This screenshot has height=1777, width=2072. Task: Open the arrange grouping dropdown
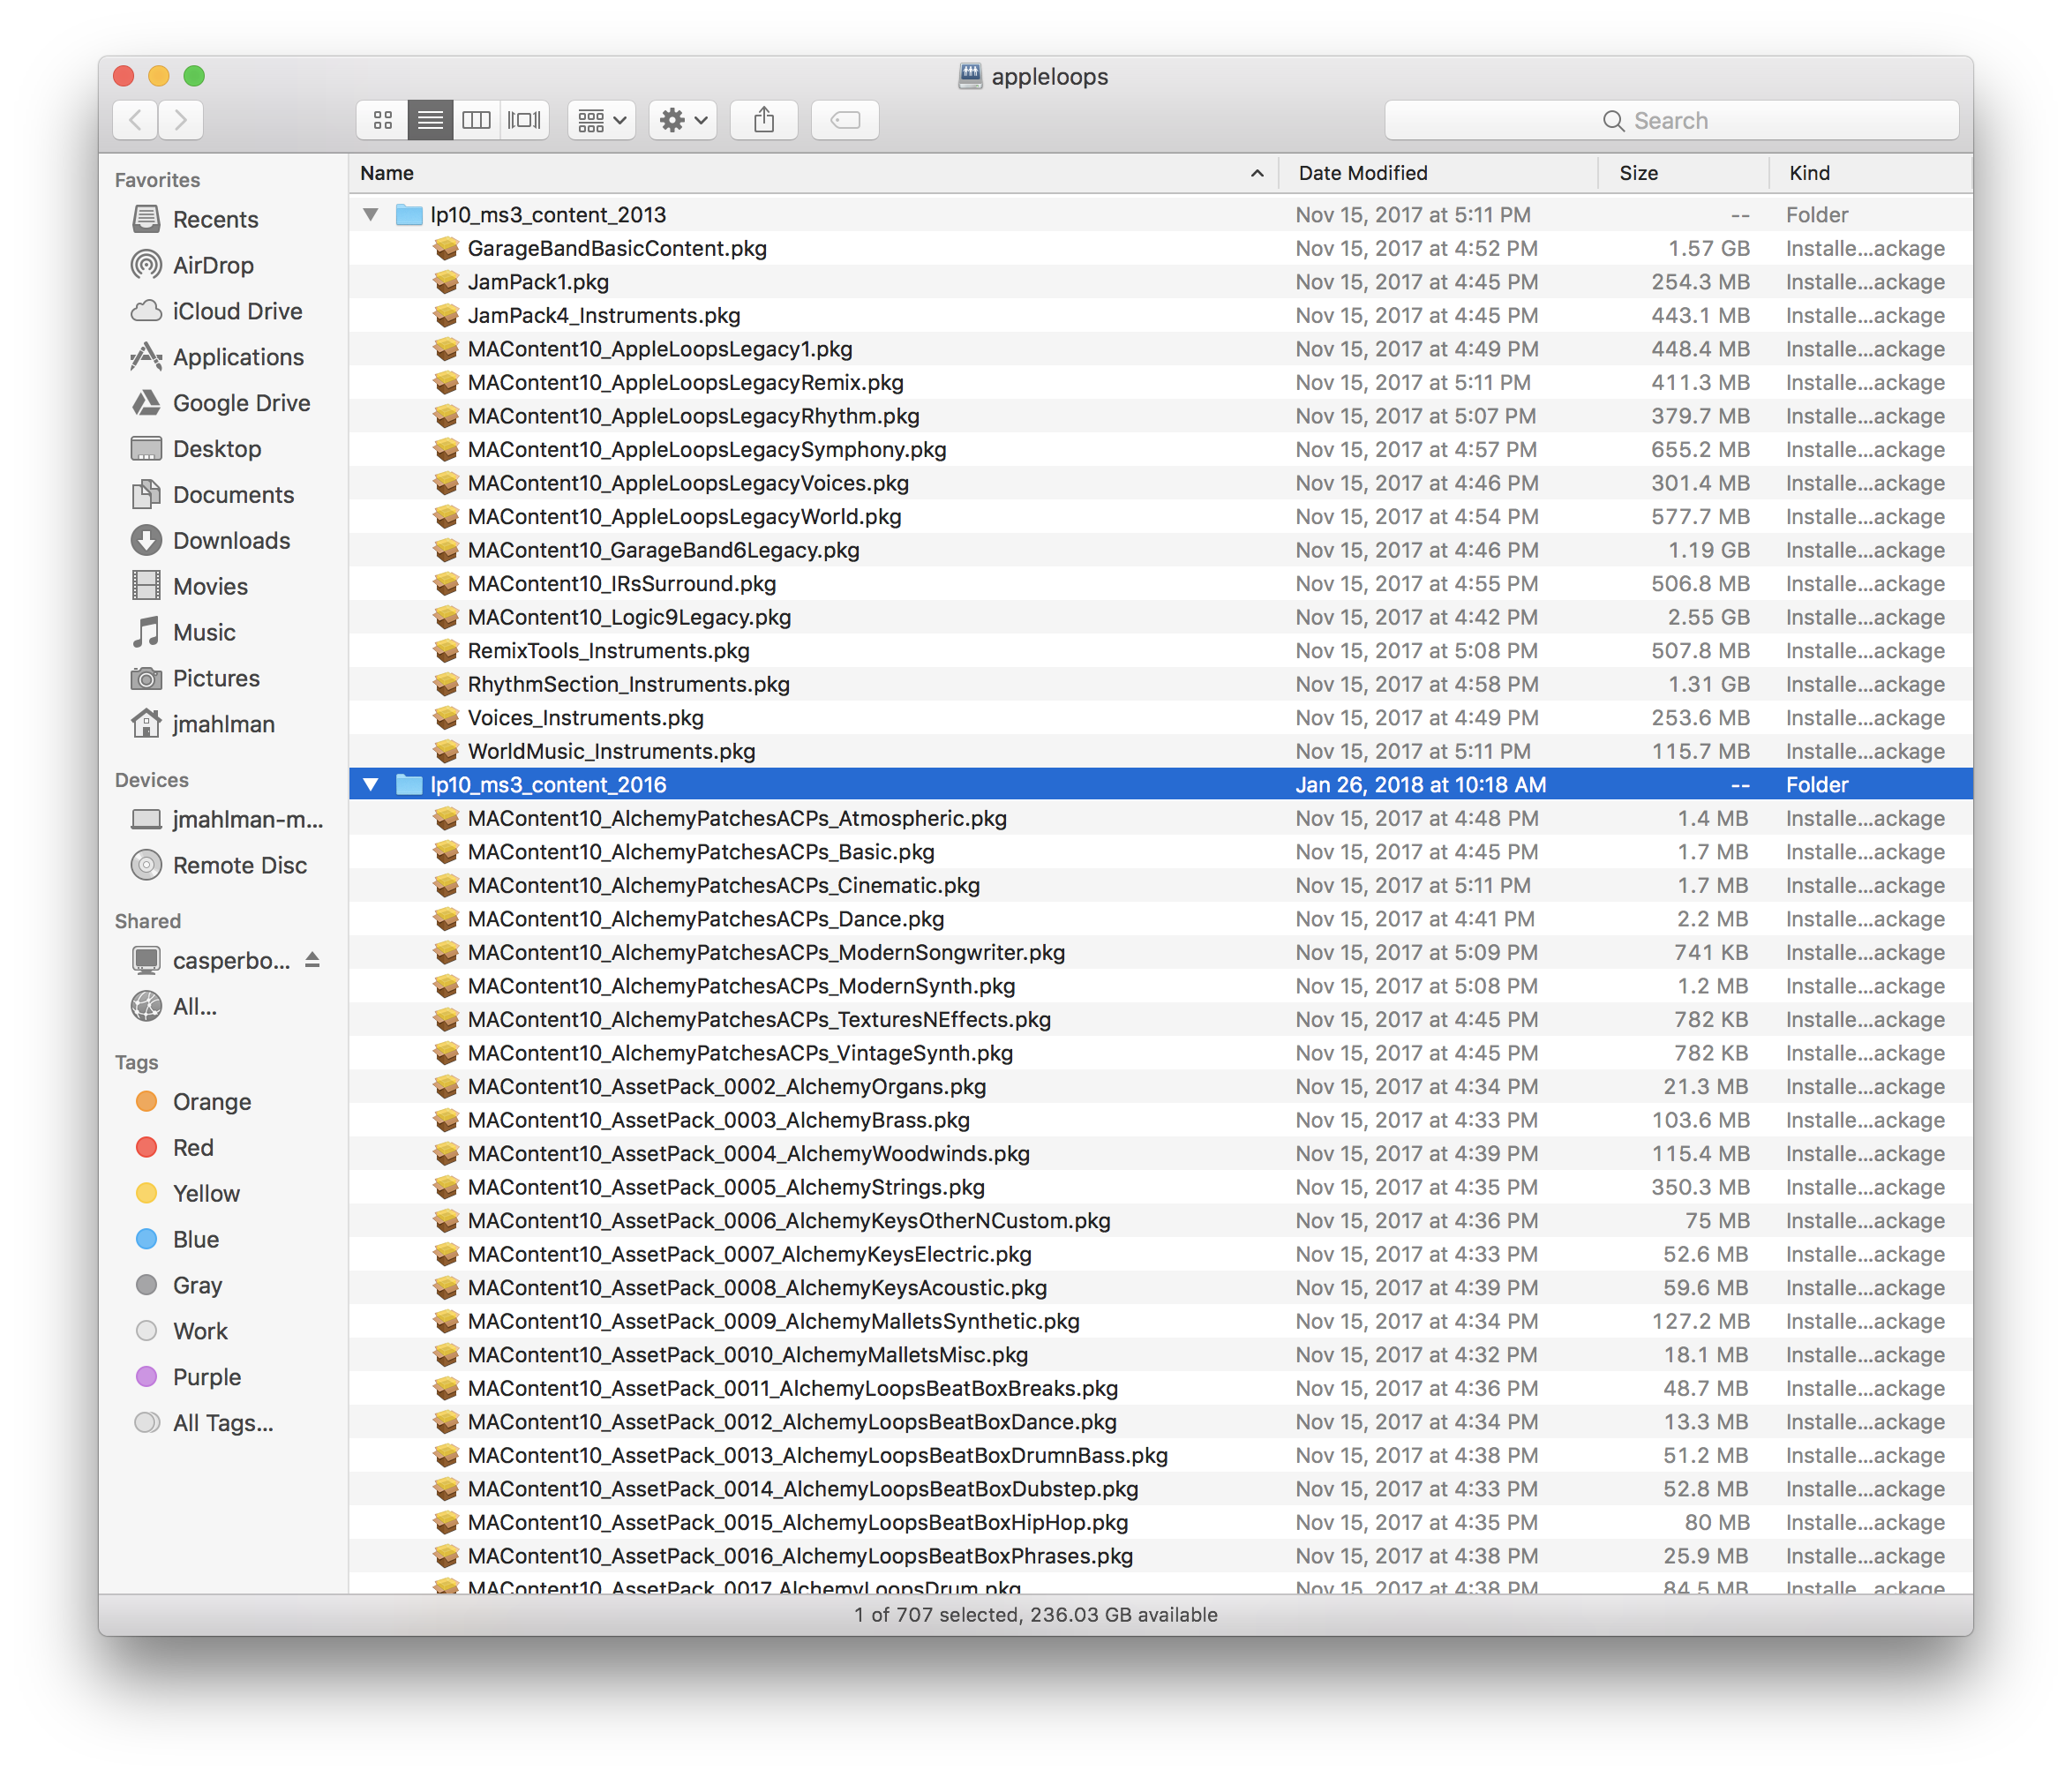[602, 121]
